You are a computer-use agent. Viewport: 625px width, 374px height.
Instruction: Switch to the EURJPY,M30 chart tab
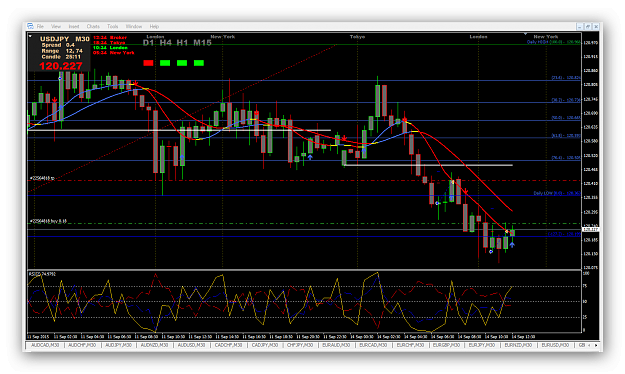point(482,345)
